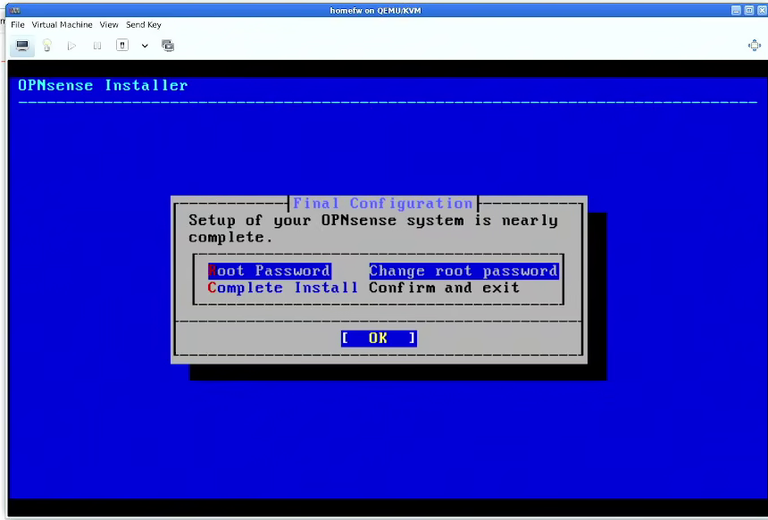Click the Final Configuration dialog title
Viewport: 768px width, 520px height.
coord(383,203)
